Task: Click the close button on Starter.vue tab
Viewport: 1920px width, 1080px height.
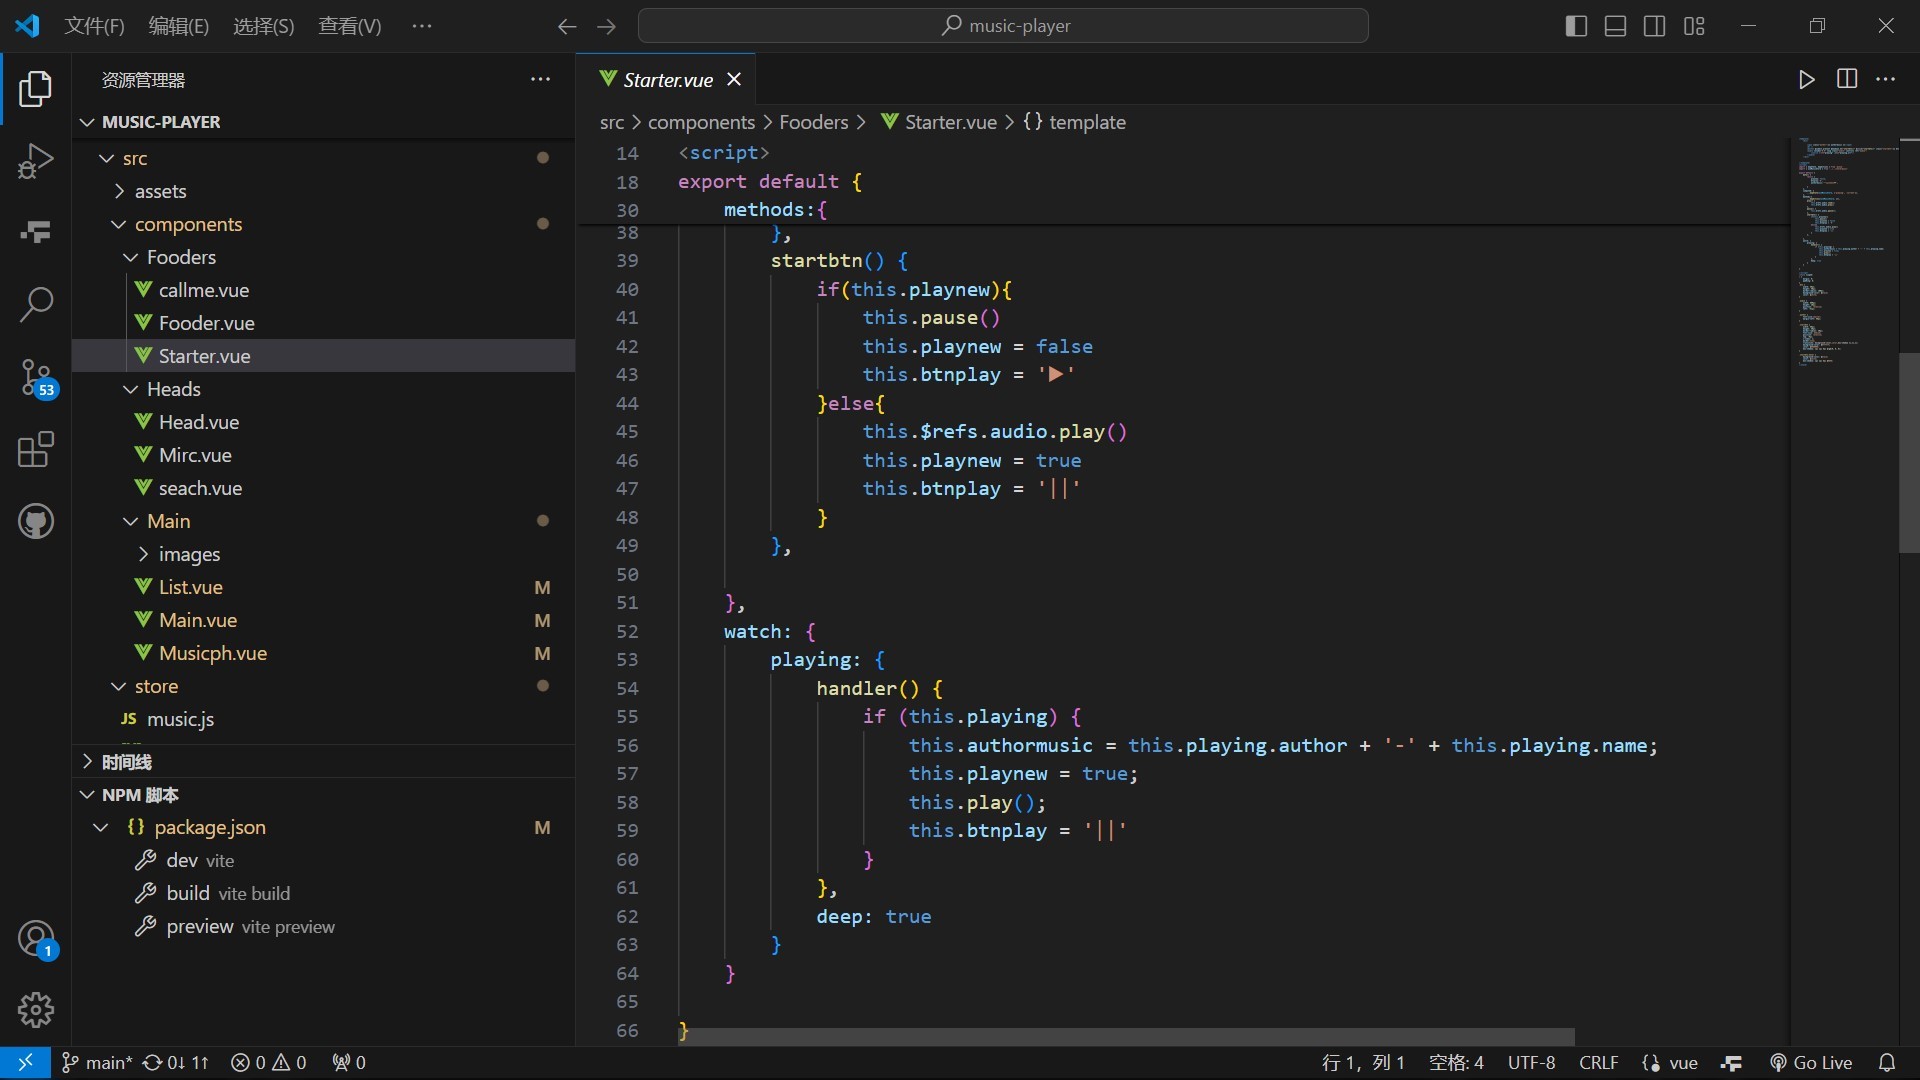Action: 736,79
